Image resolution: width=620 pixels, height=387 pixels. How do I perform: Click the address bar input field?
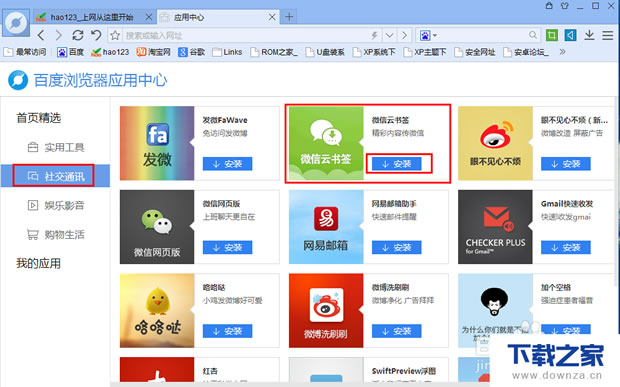(x=245, y=36)
